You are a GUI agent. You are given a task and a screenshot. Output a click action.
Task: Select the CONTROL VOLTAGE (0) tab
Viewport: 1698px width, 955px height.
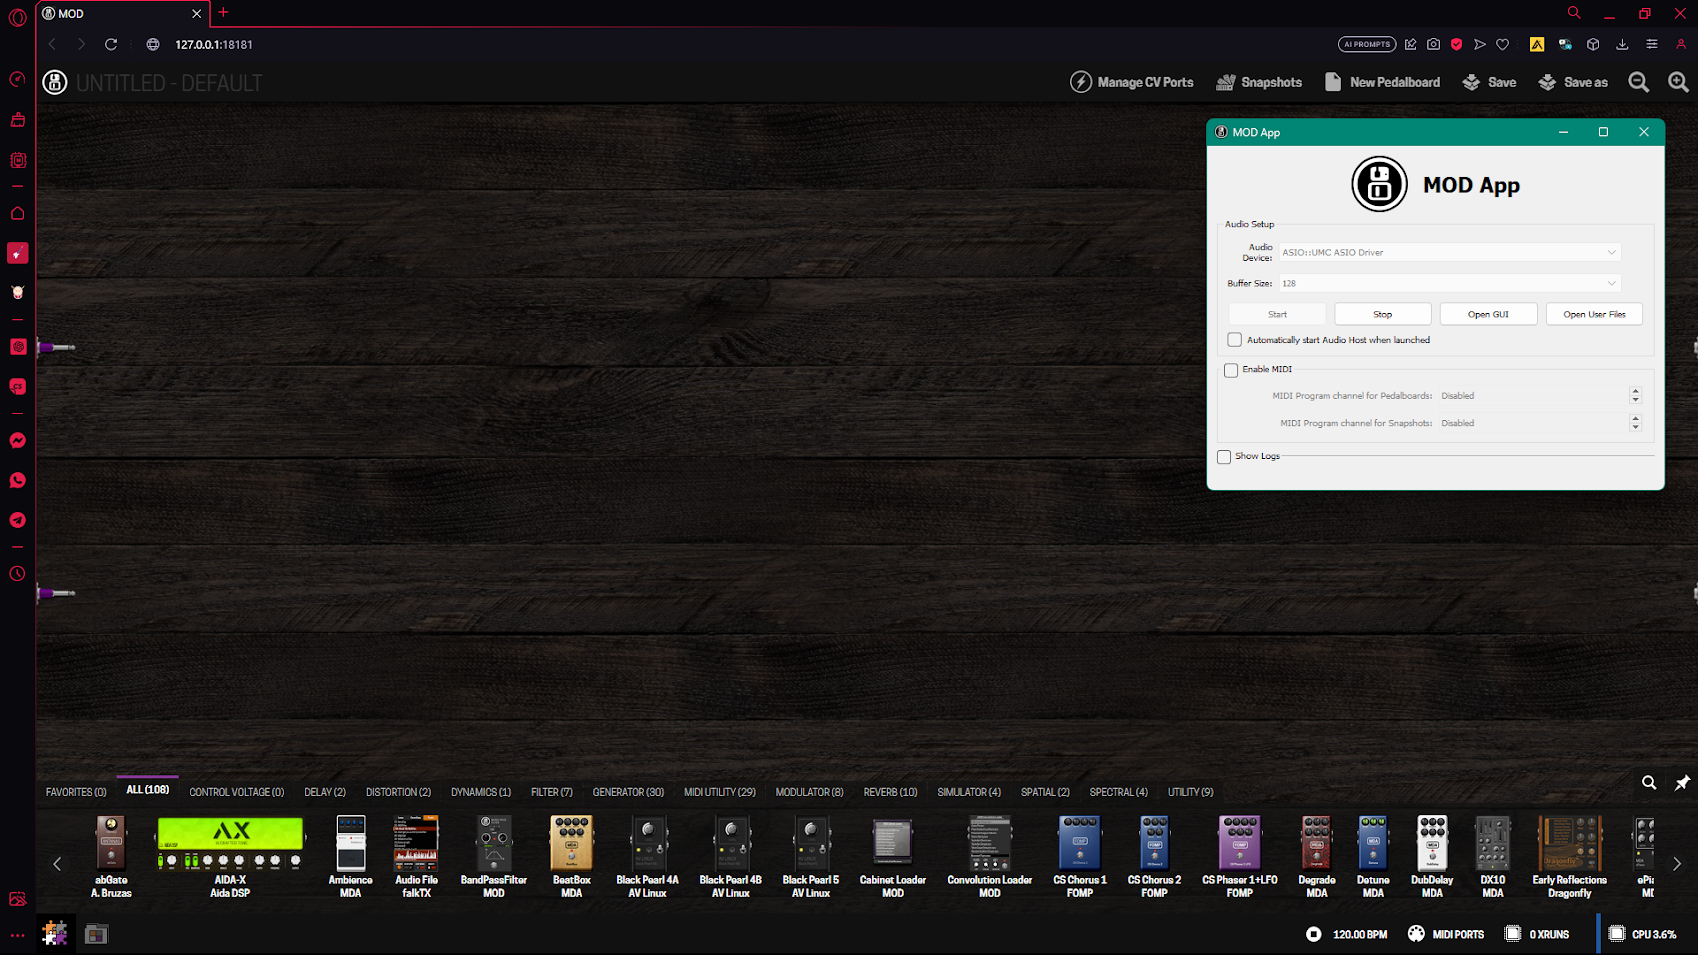point(237,792)
